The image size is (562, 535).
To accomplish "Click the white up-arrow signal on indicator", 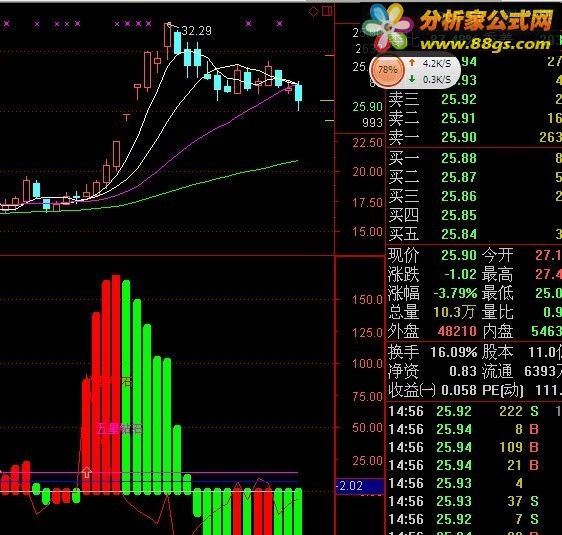I will [87, 472].
